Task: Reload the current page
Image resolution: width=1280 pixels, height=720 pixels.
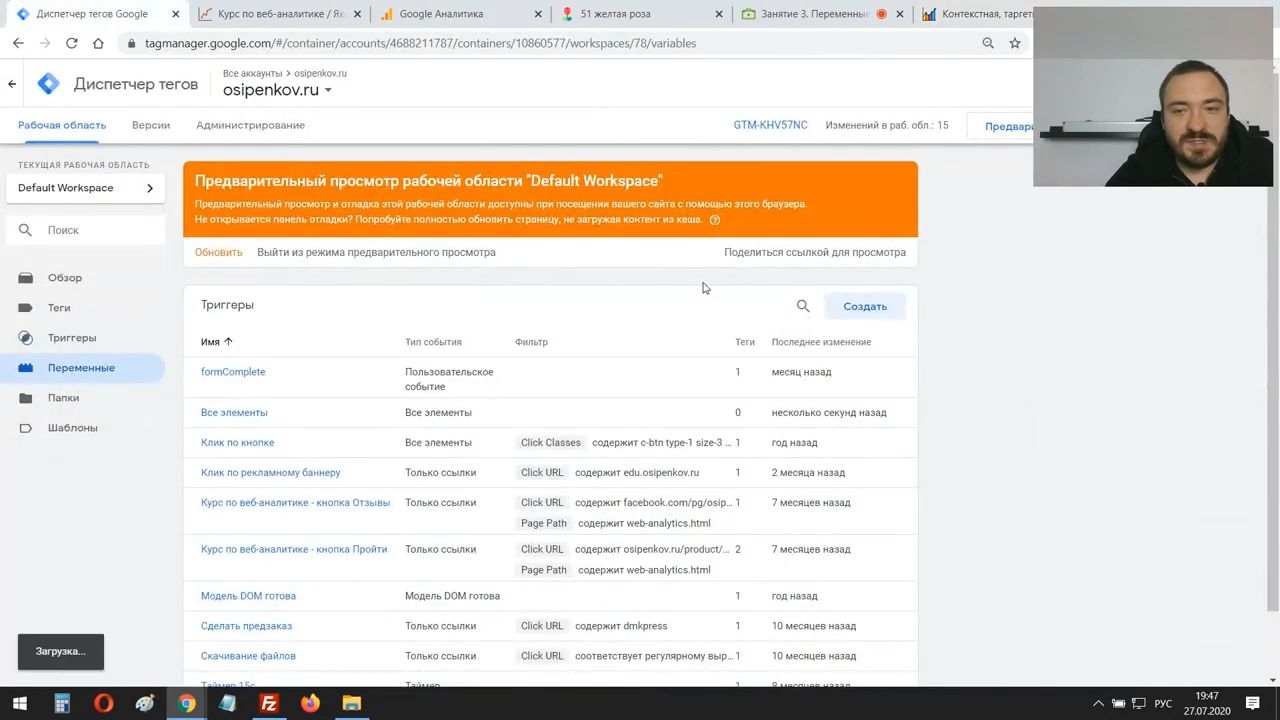Action: (x=71, y=43)
